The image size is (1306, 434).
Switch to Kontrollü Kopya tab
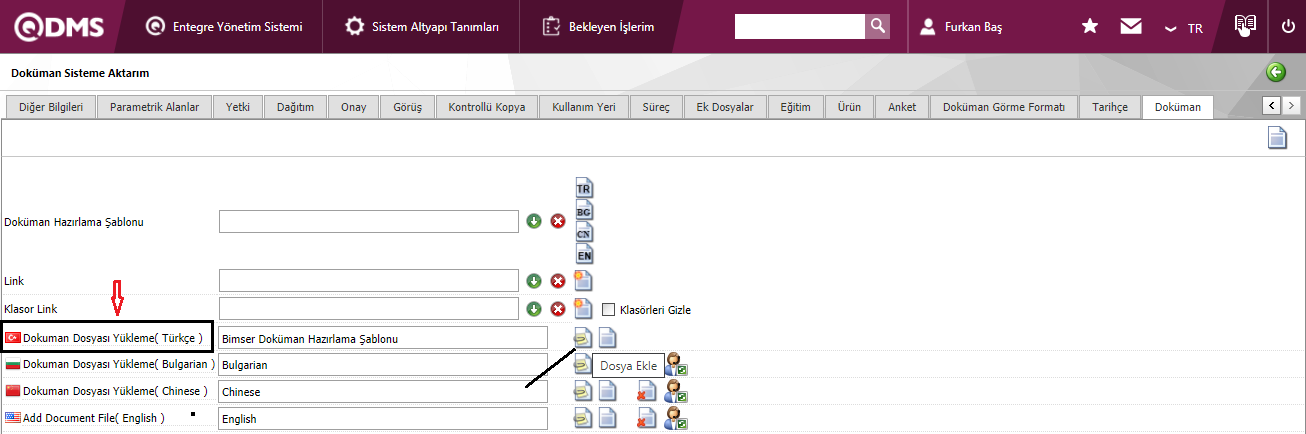pos(487,107)
